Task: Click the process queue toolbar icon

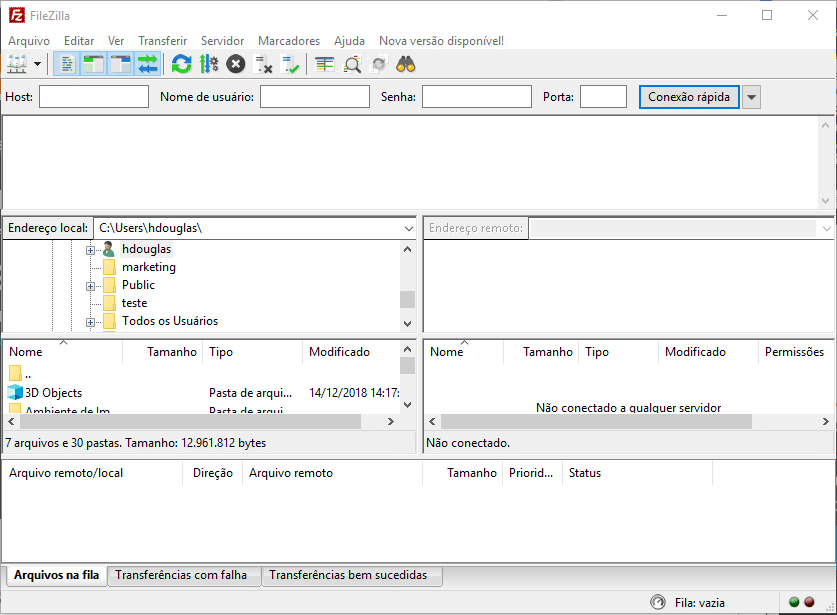Action: (209, 65)
